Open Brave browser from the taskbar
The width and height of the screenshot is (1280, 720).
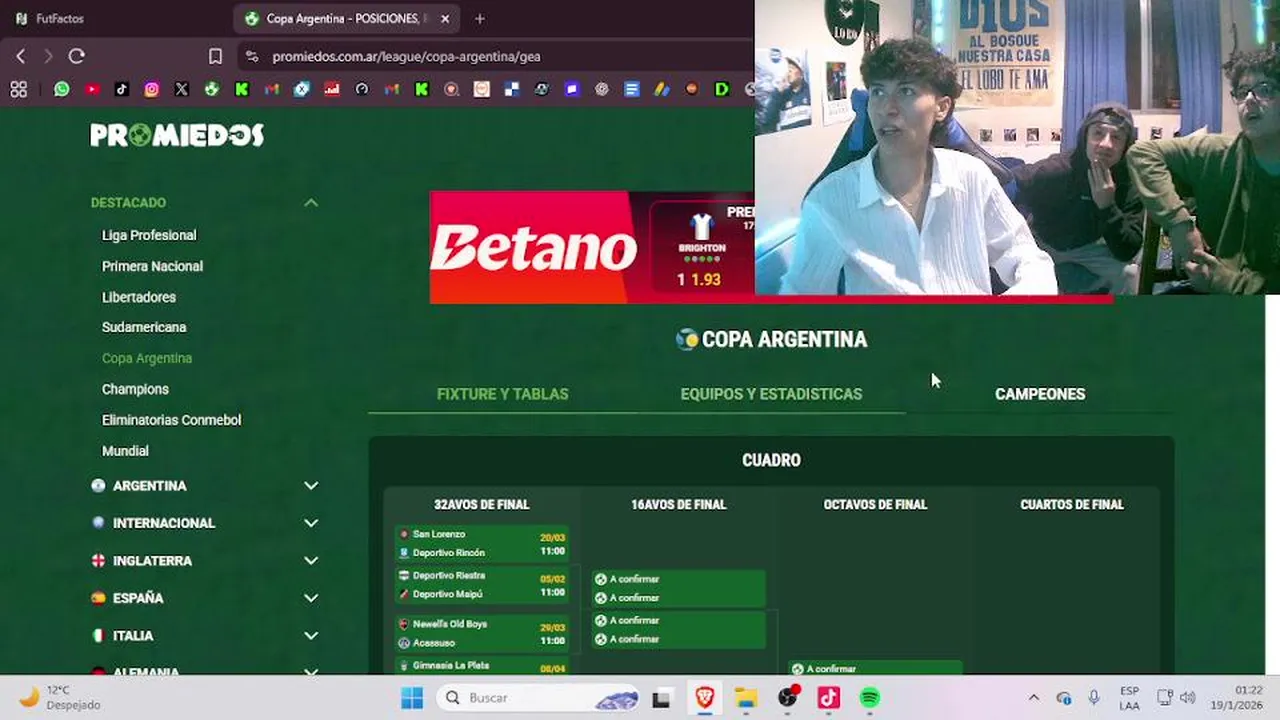click(x=705, y=698)
